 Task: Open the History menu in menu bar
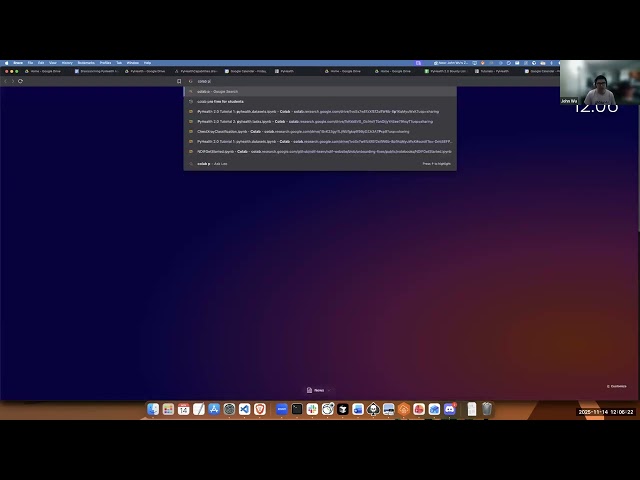click(x=67, y=62)
